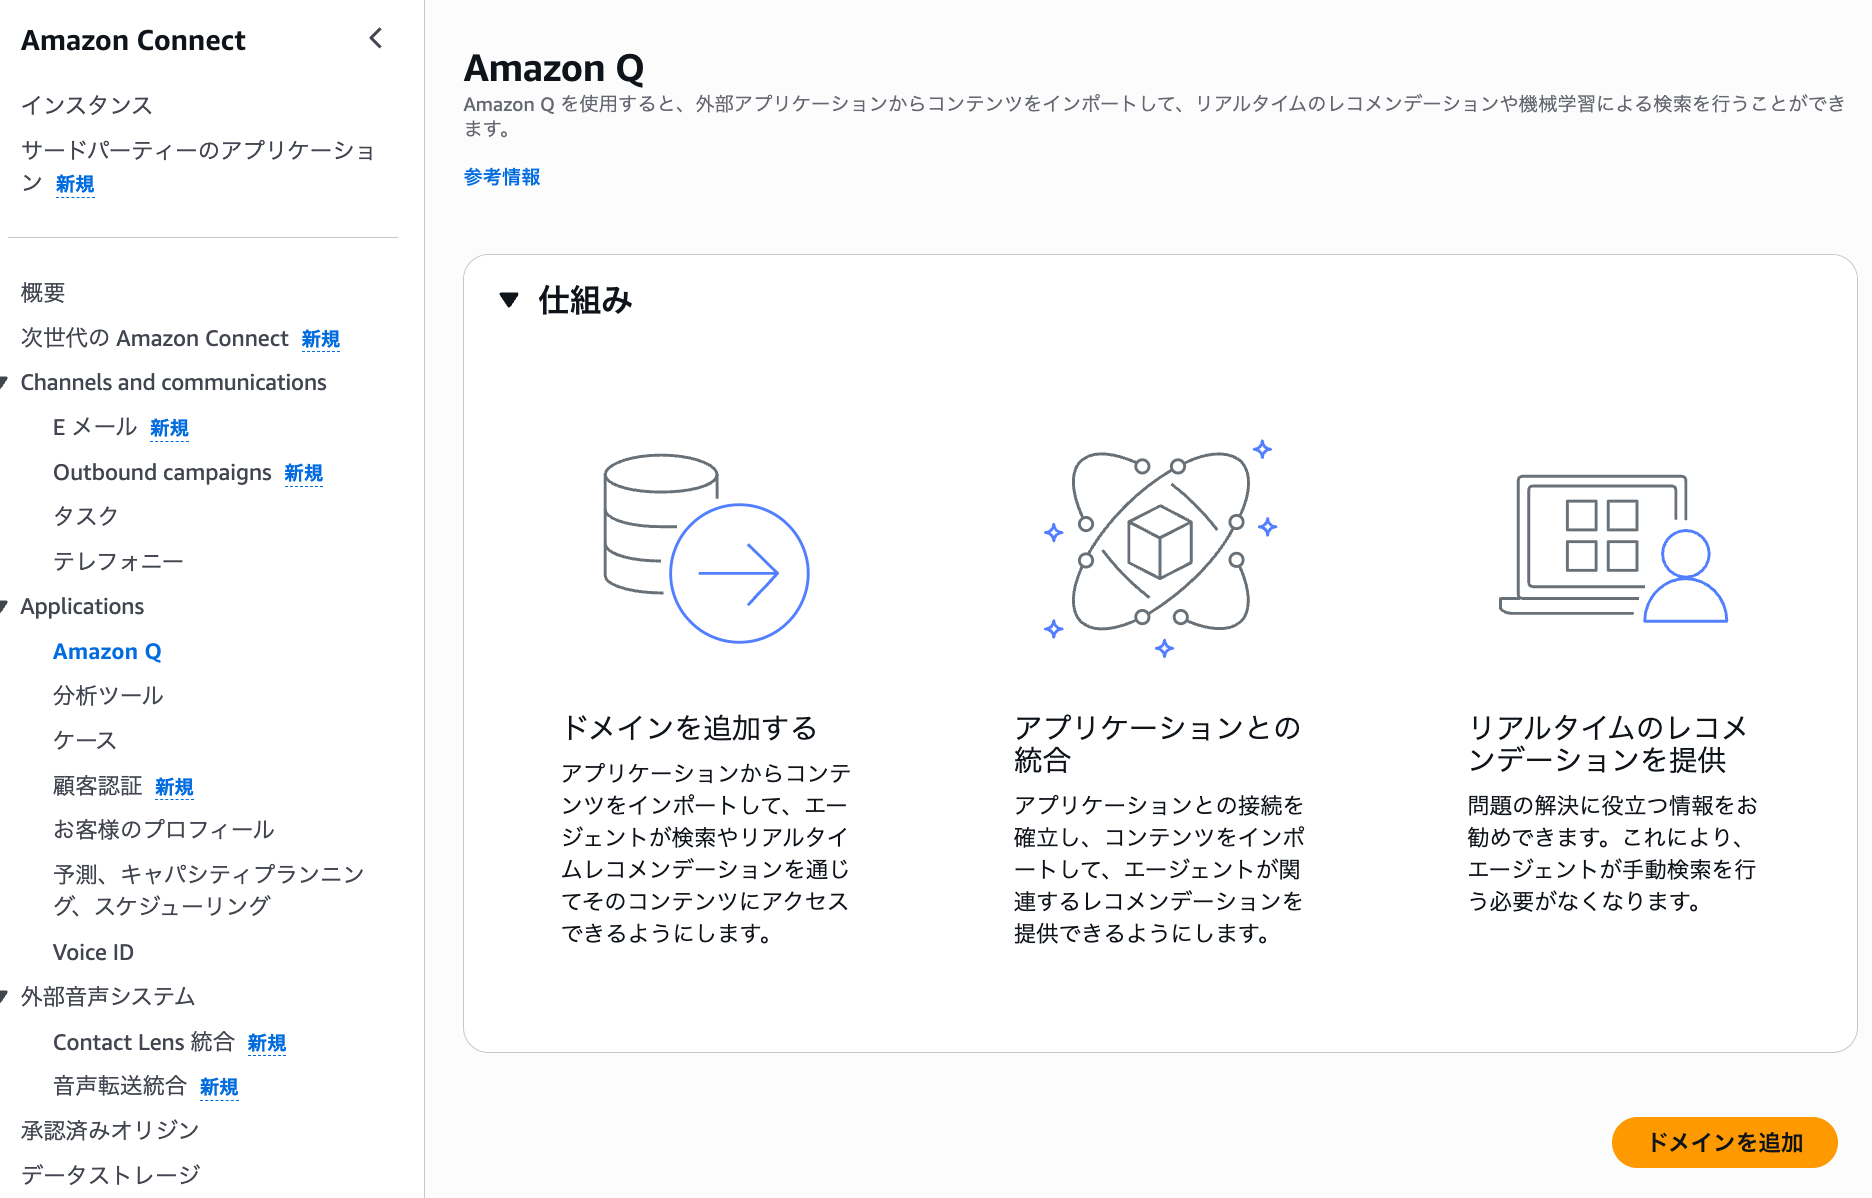Select Amazon Q navigation item
The height and width of the screenshot is (1198, 1872).
[x=107, y=651]
